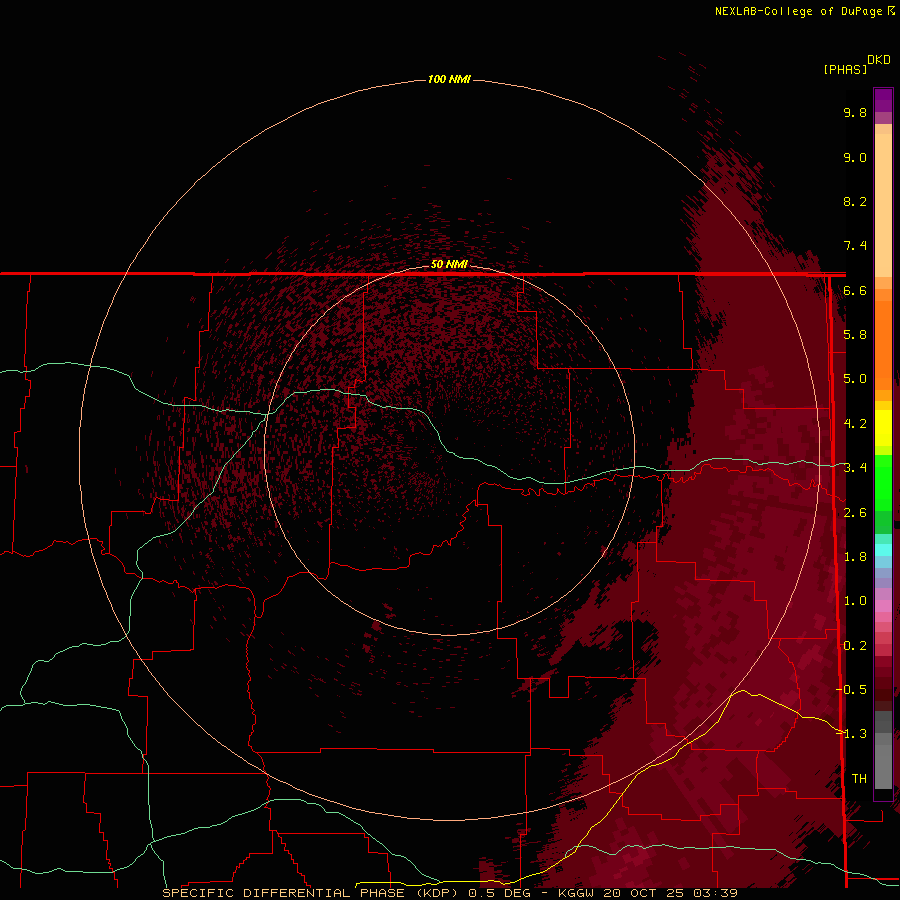Click the DKD label above the color scale
Screen dimensions: 900x900
click(x=879, y=60)
